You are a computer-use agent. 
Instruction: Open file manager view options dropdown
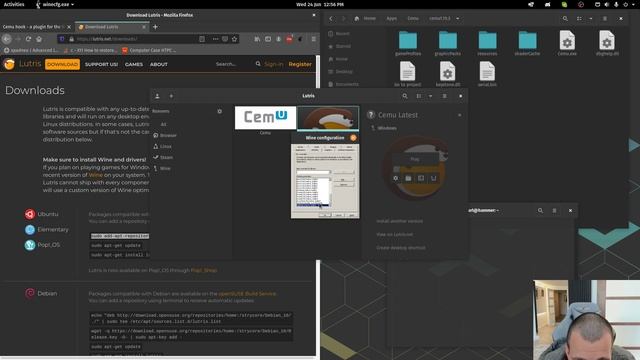(x=591, y=18)
